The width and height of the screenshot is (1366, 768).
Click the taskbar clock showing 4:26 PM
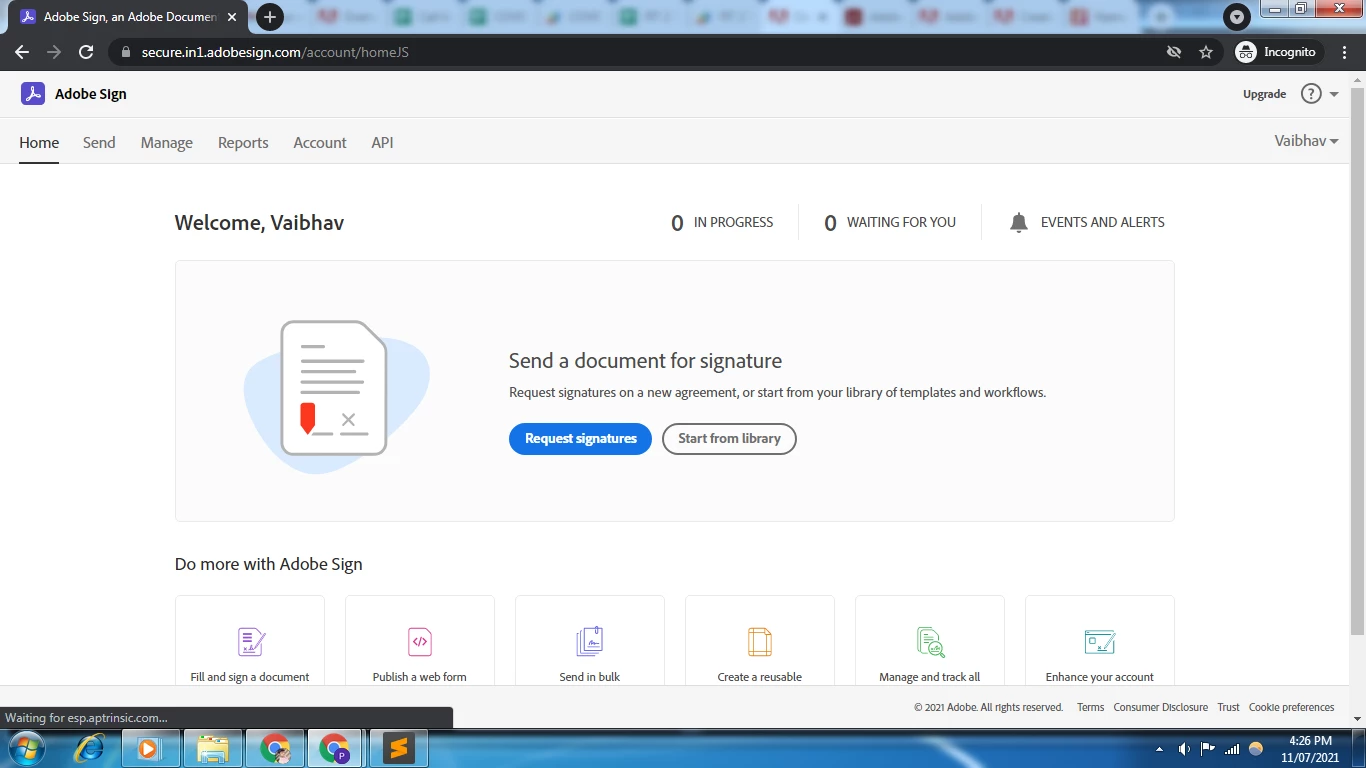click(x=1310, y=749)
